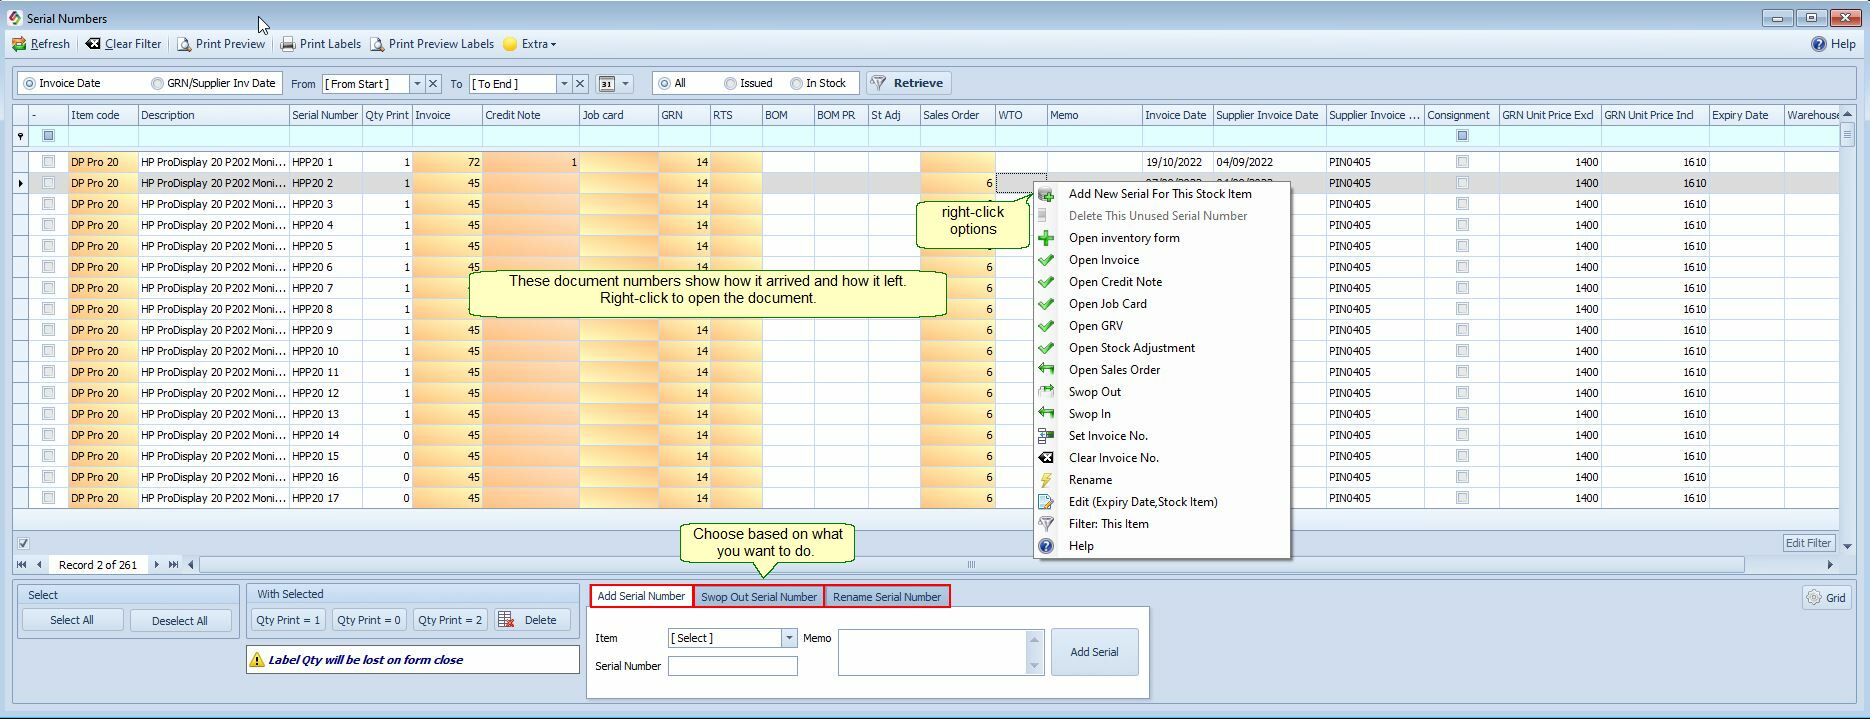This screenshot has width=1870, height=719.
Task: Click the horizontal scrollbar of the grid
Action: click(x=971, y=565)
